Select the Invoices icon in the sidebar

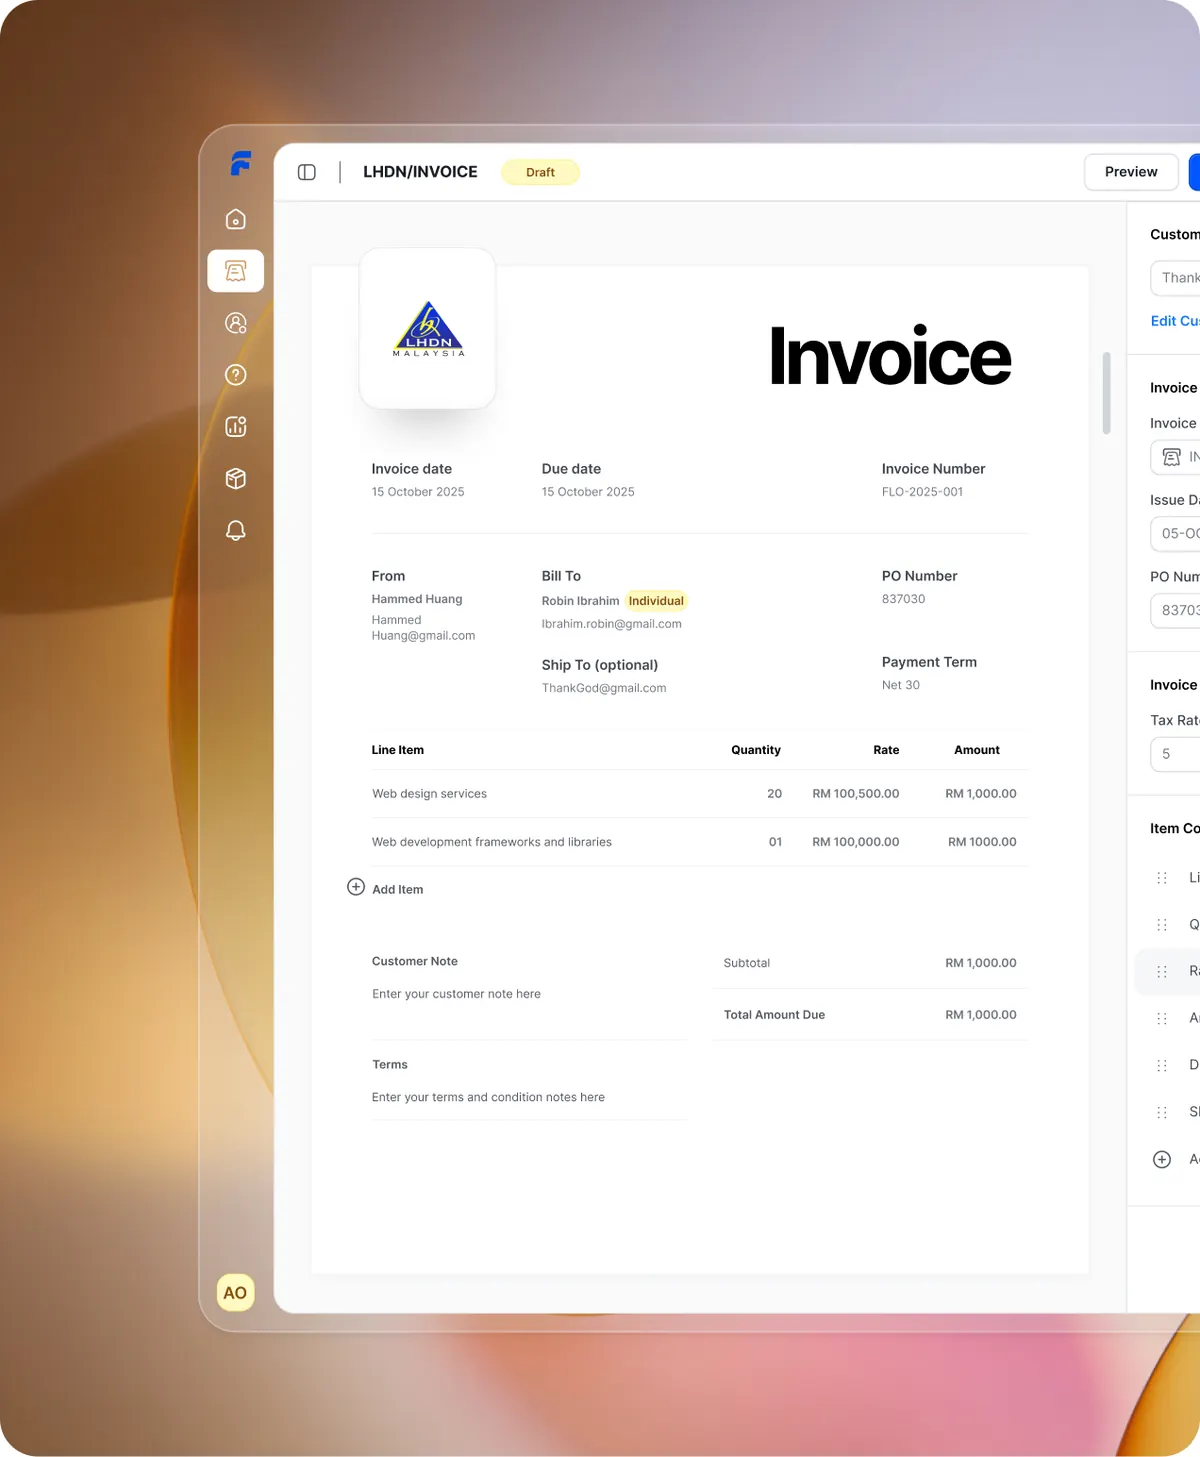pos(236,271)
